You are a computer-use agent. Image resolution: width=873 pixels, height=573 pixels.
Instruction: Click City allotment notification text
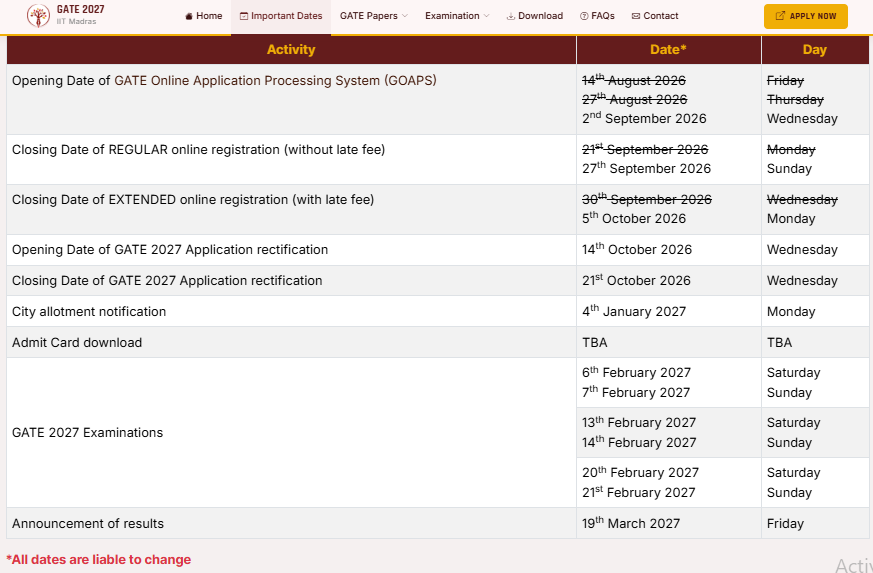[89, 312]
